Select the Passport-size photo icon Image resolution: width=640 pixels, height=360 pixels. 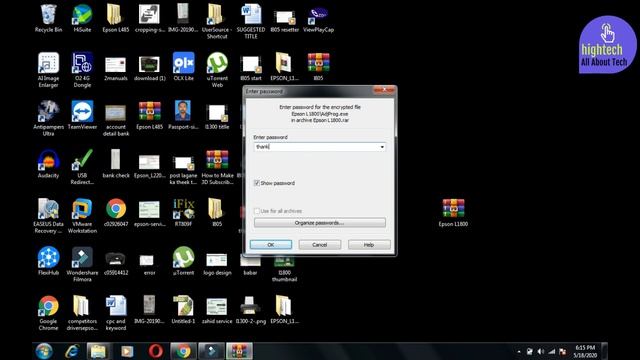coord(183,115)
